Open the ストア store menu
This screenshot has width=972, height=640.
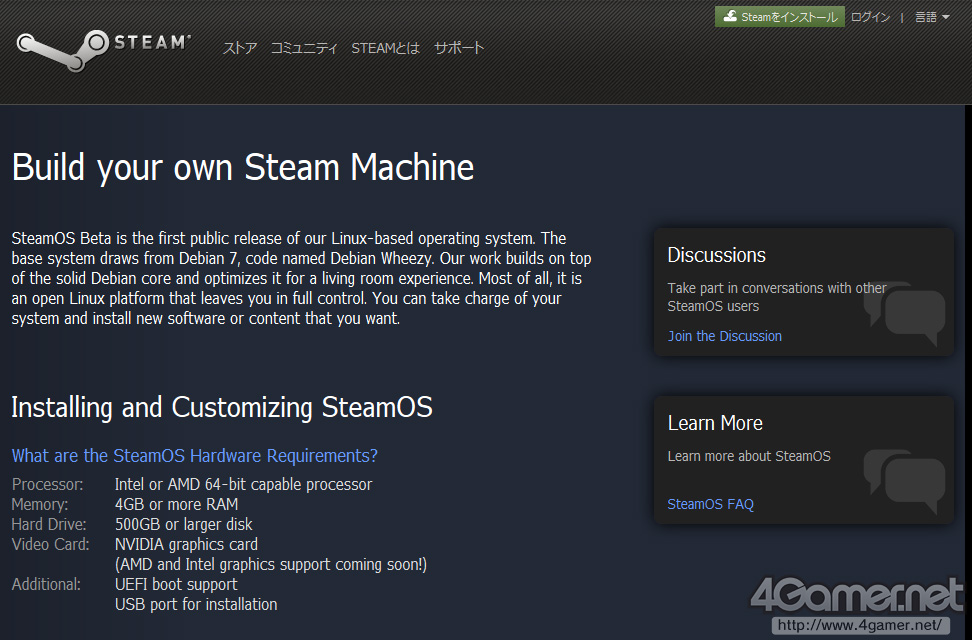(240, 48)
